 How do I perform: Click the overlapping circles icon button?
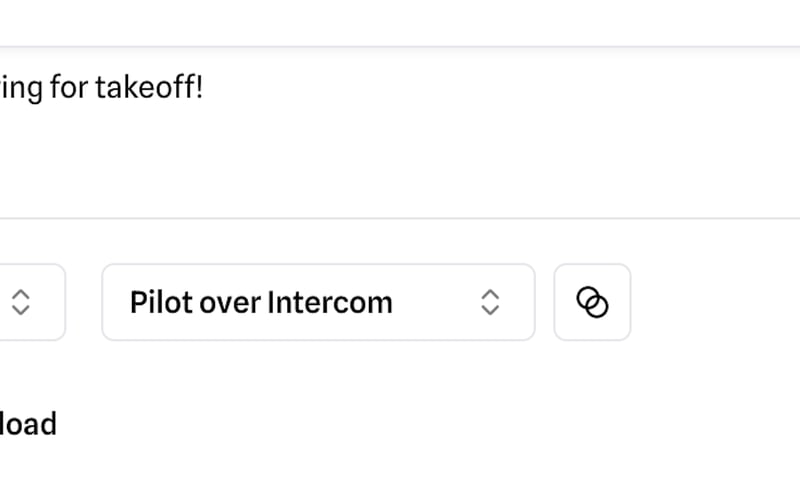point(592,302)
